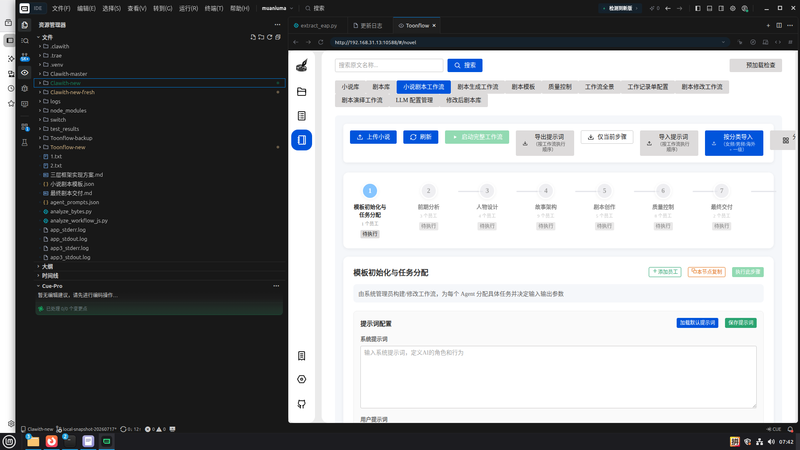Add a new editor tab with plus icon
The height and width of the screenshot is (450, 800).
tap(768, 26)
